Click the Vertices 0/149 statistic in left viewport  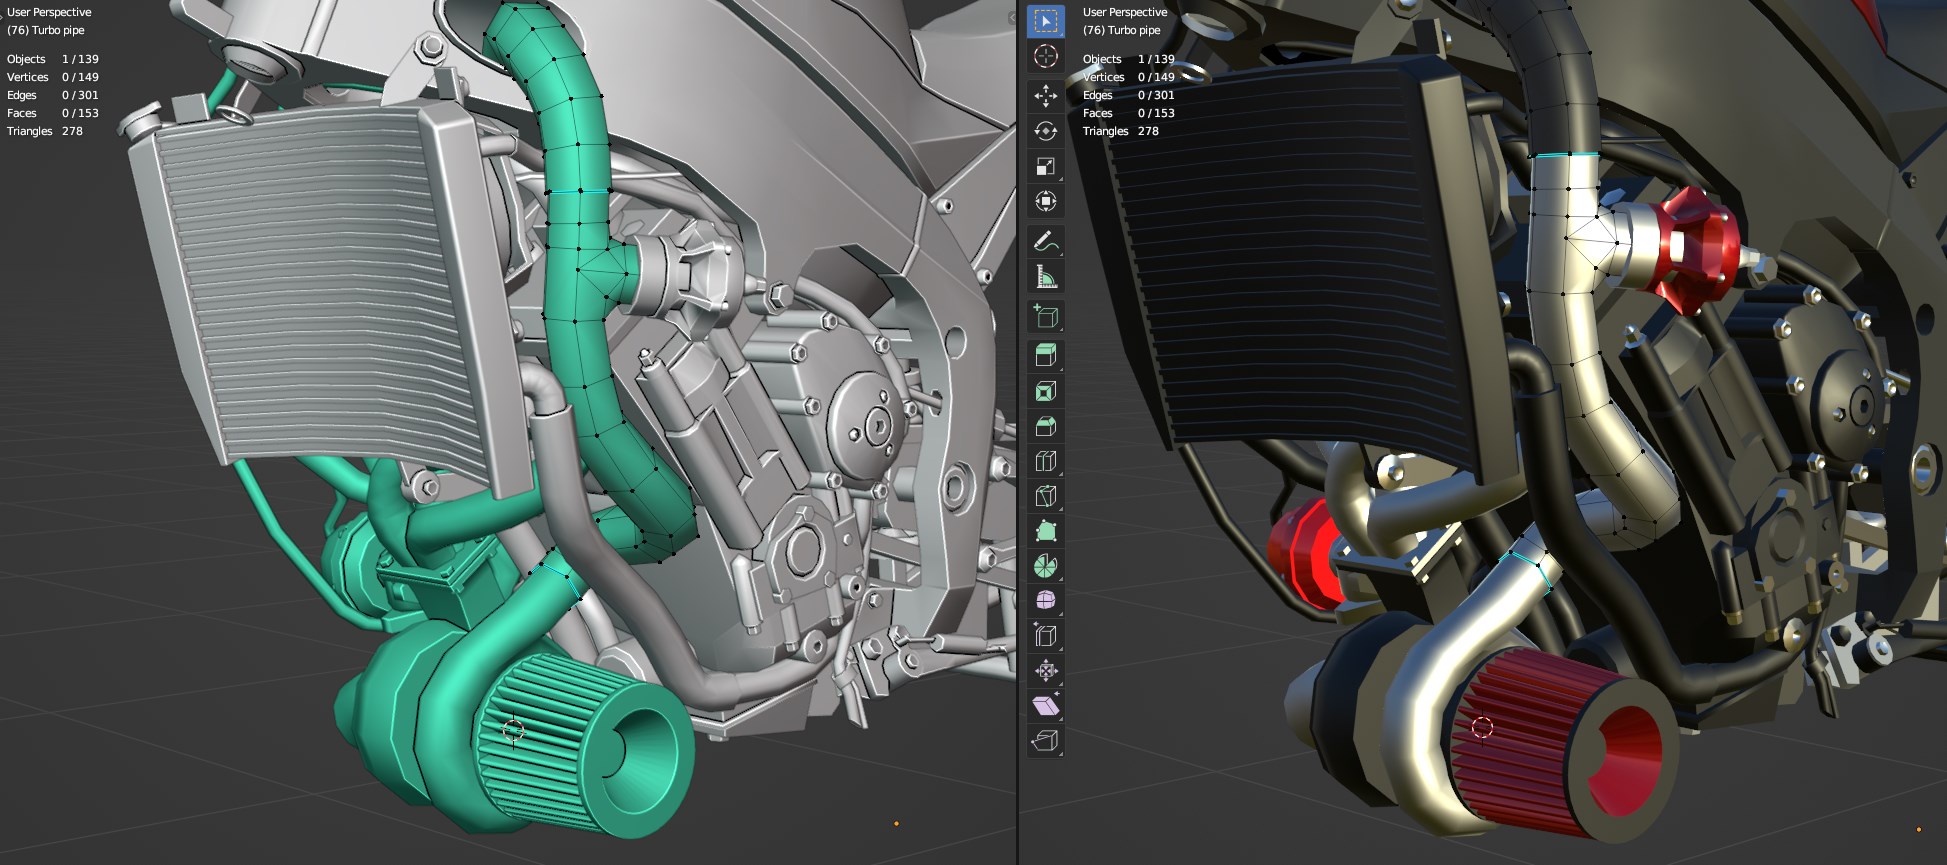tap(53, 77)
